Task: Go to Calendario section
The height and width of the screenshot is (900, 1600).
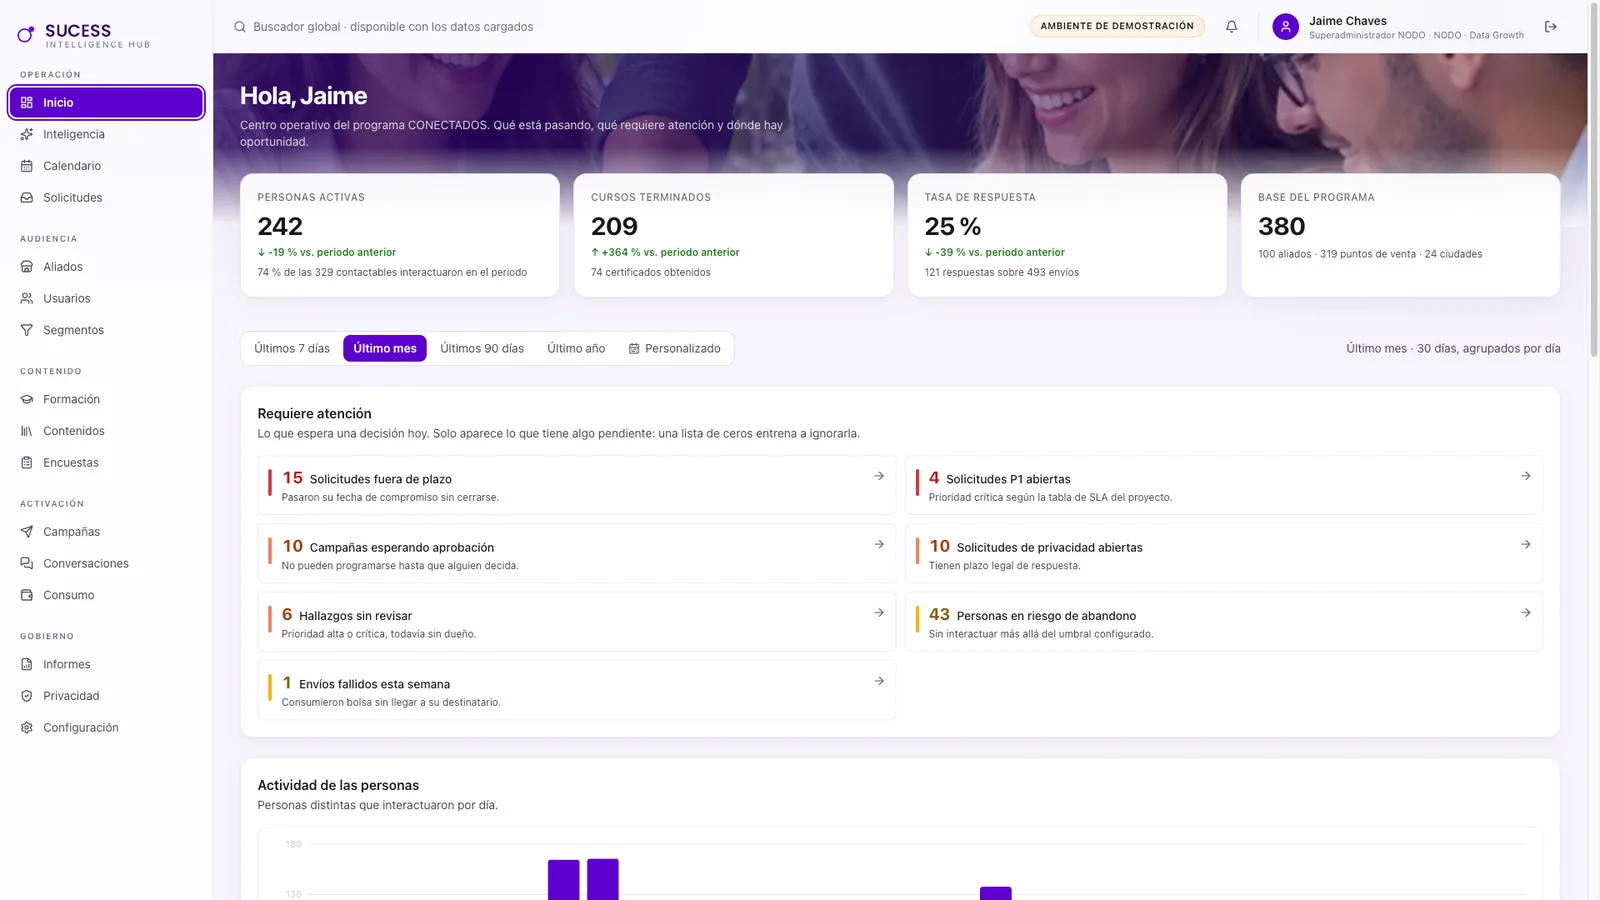Action: (x=106, y=166)
